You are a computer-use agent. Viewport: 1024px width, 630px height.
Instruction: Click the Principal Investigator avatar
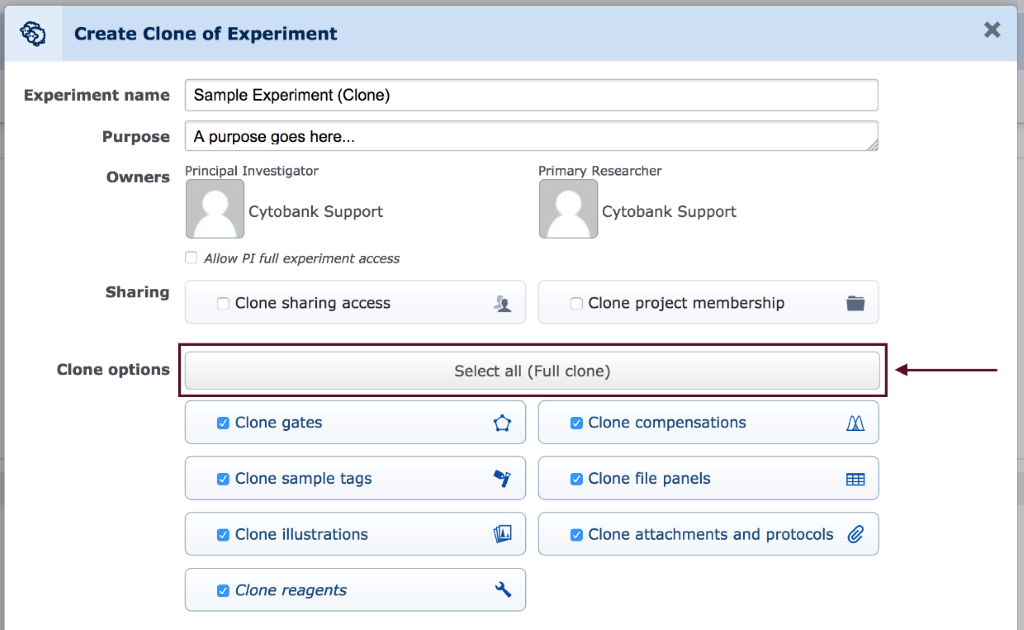coord(215,209)
